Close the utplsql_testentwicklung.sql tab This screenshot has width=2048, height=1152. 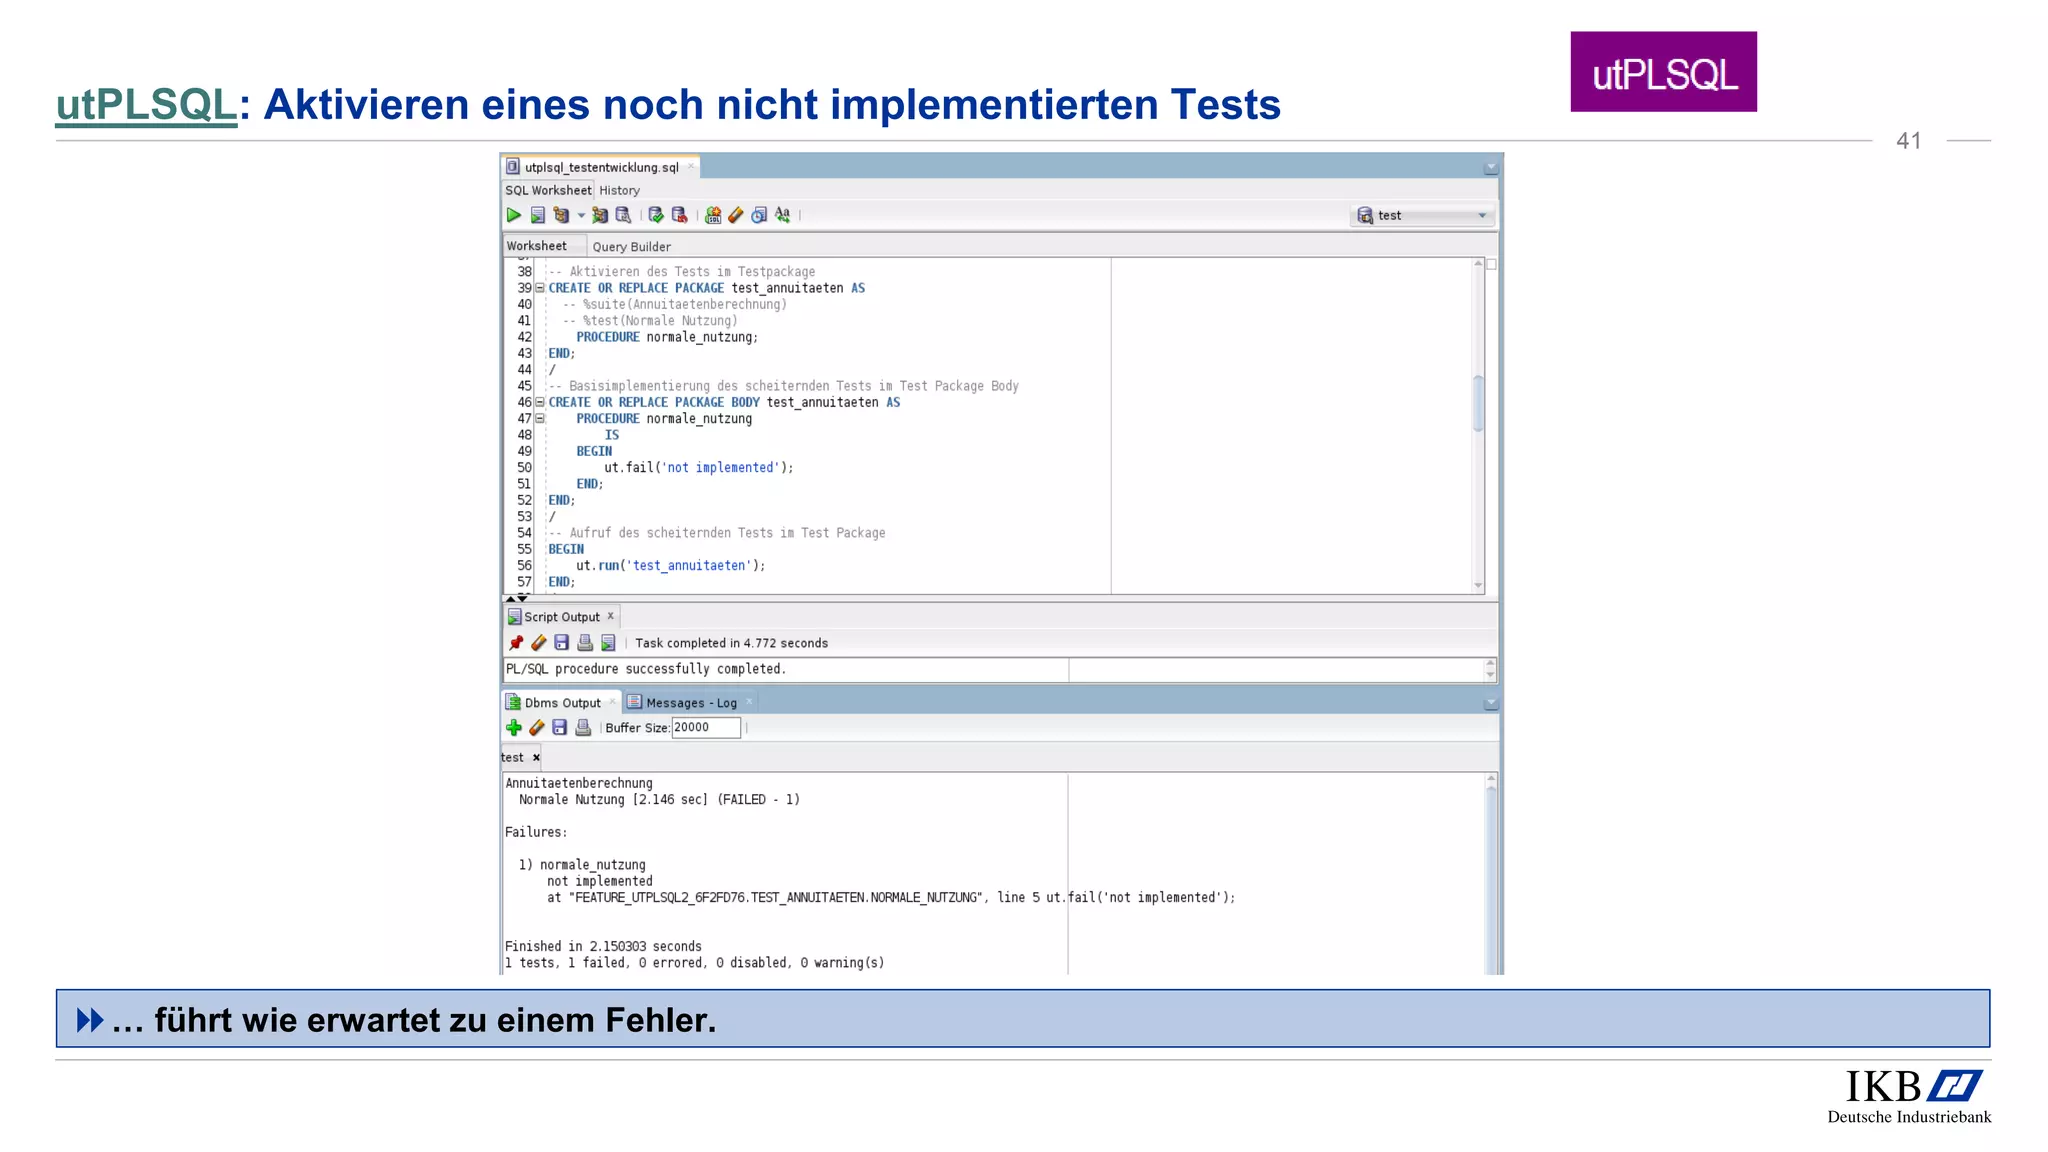(691, 167)
